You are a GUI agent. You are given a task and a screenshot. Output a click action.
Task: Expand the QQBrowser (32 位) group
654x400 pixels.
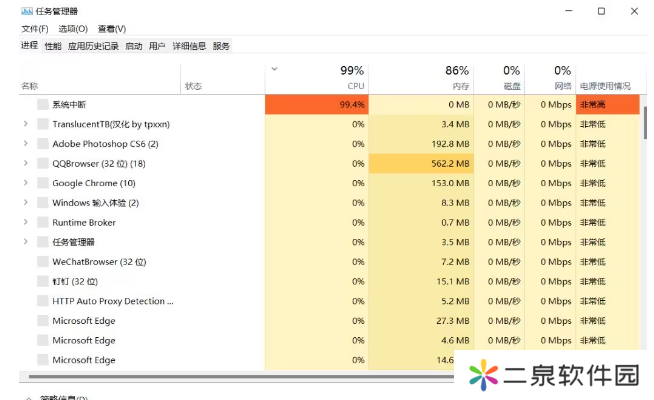tap(26, 163)
